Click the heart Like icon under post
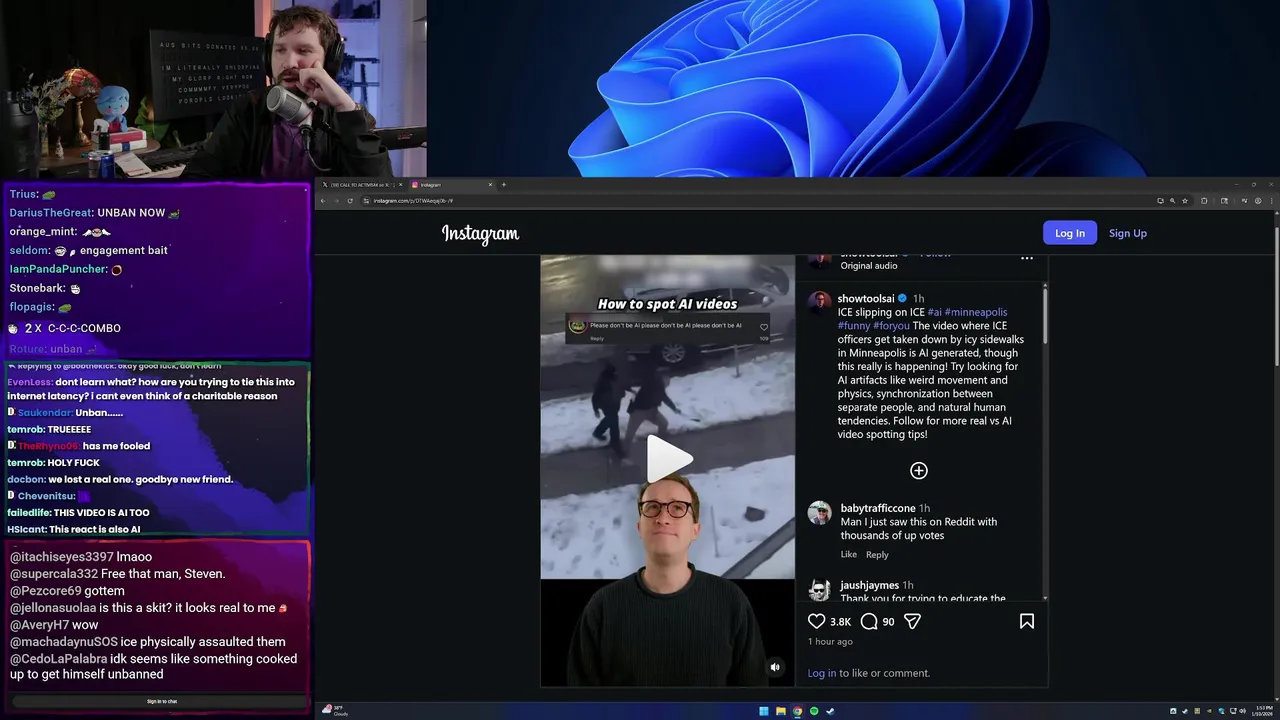1280x720 pixels. pyautogui.click(x=817, y=621)
